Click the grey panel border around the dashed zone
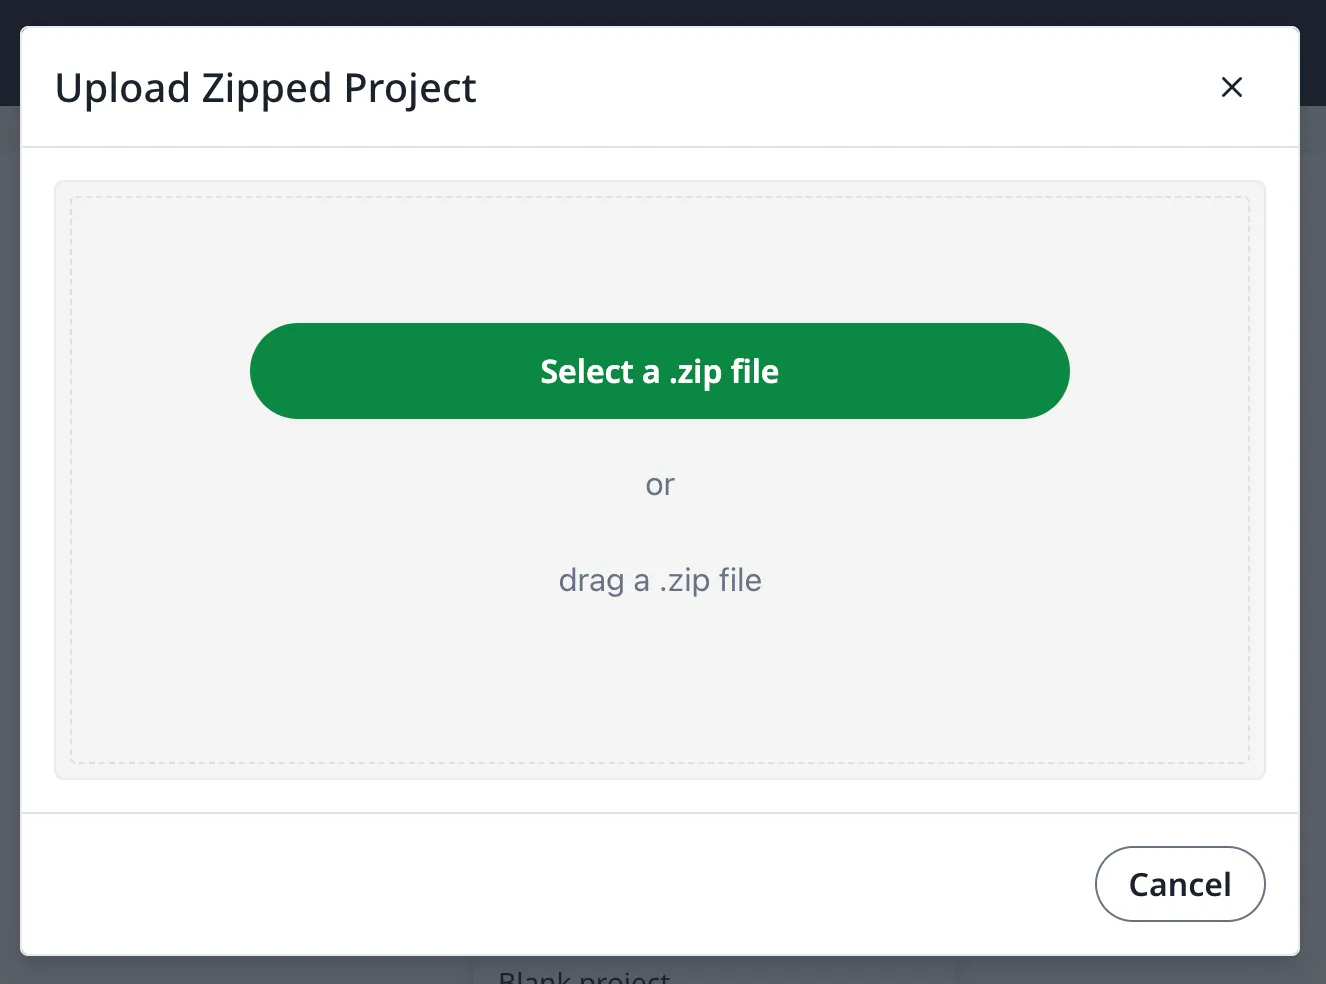This screenshot has width=1326, height=984. (62, 480)
